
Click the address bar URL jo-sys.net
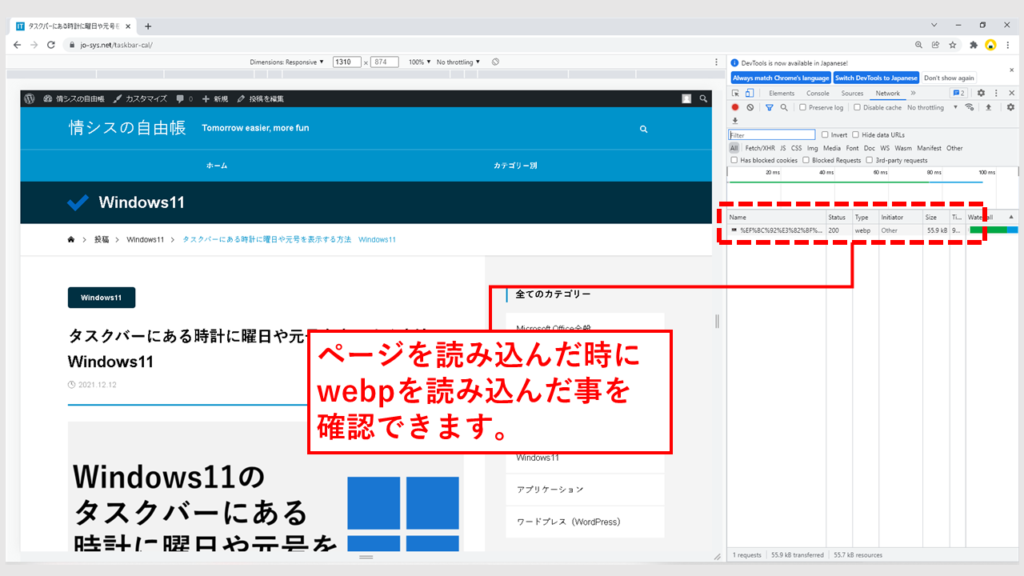click(116, 45)
